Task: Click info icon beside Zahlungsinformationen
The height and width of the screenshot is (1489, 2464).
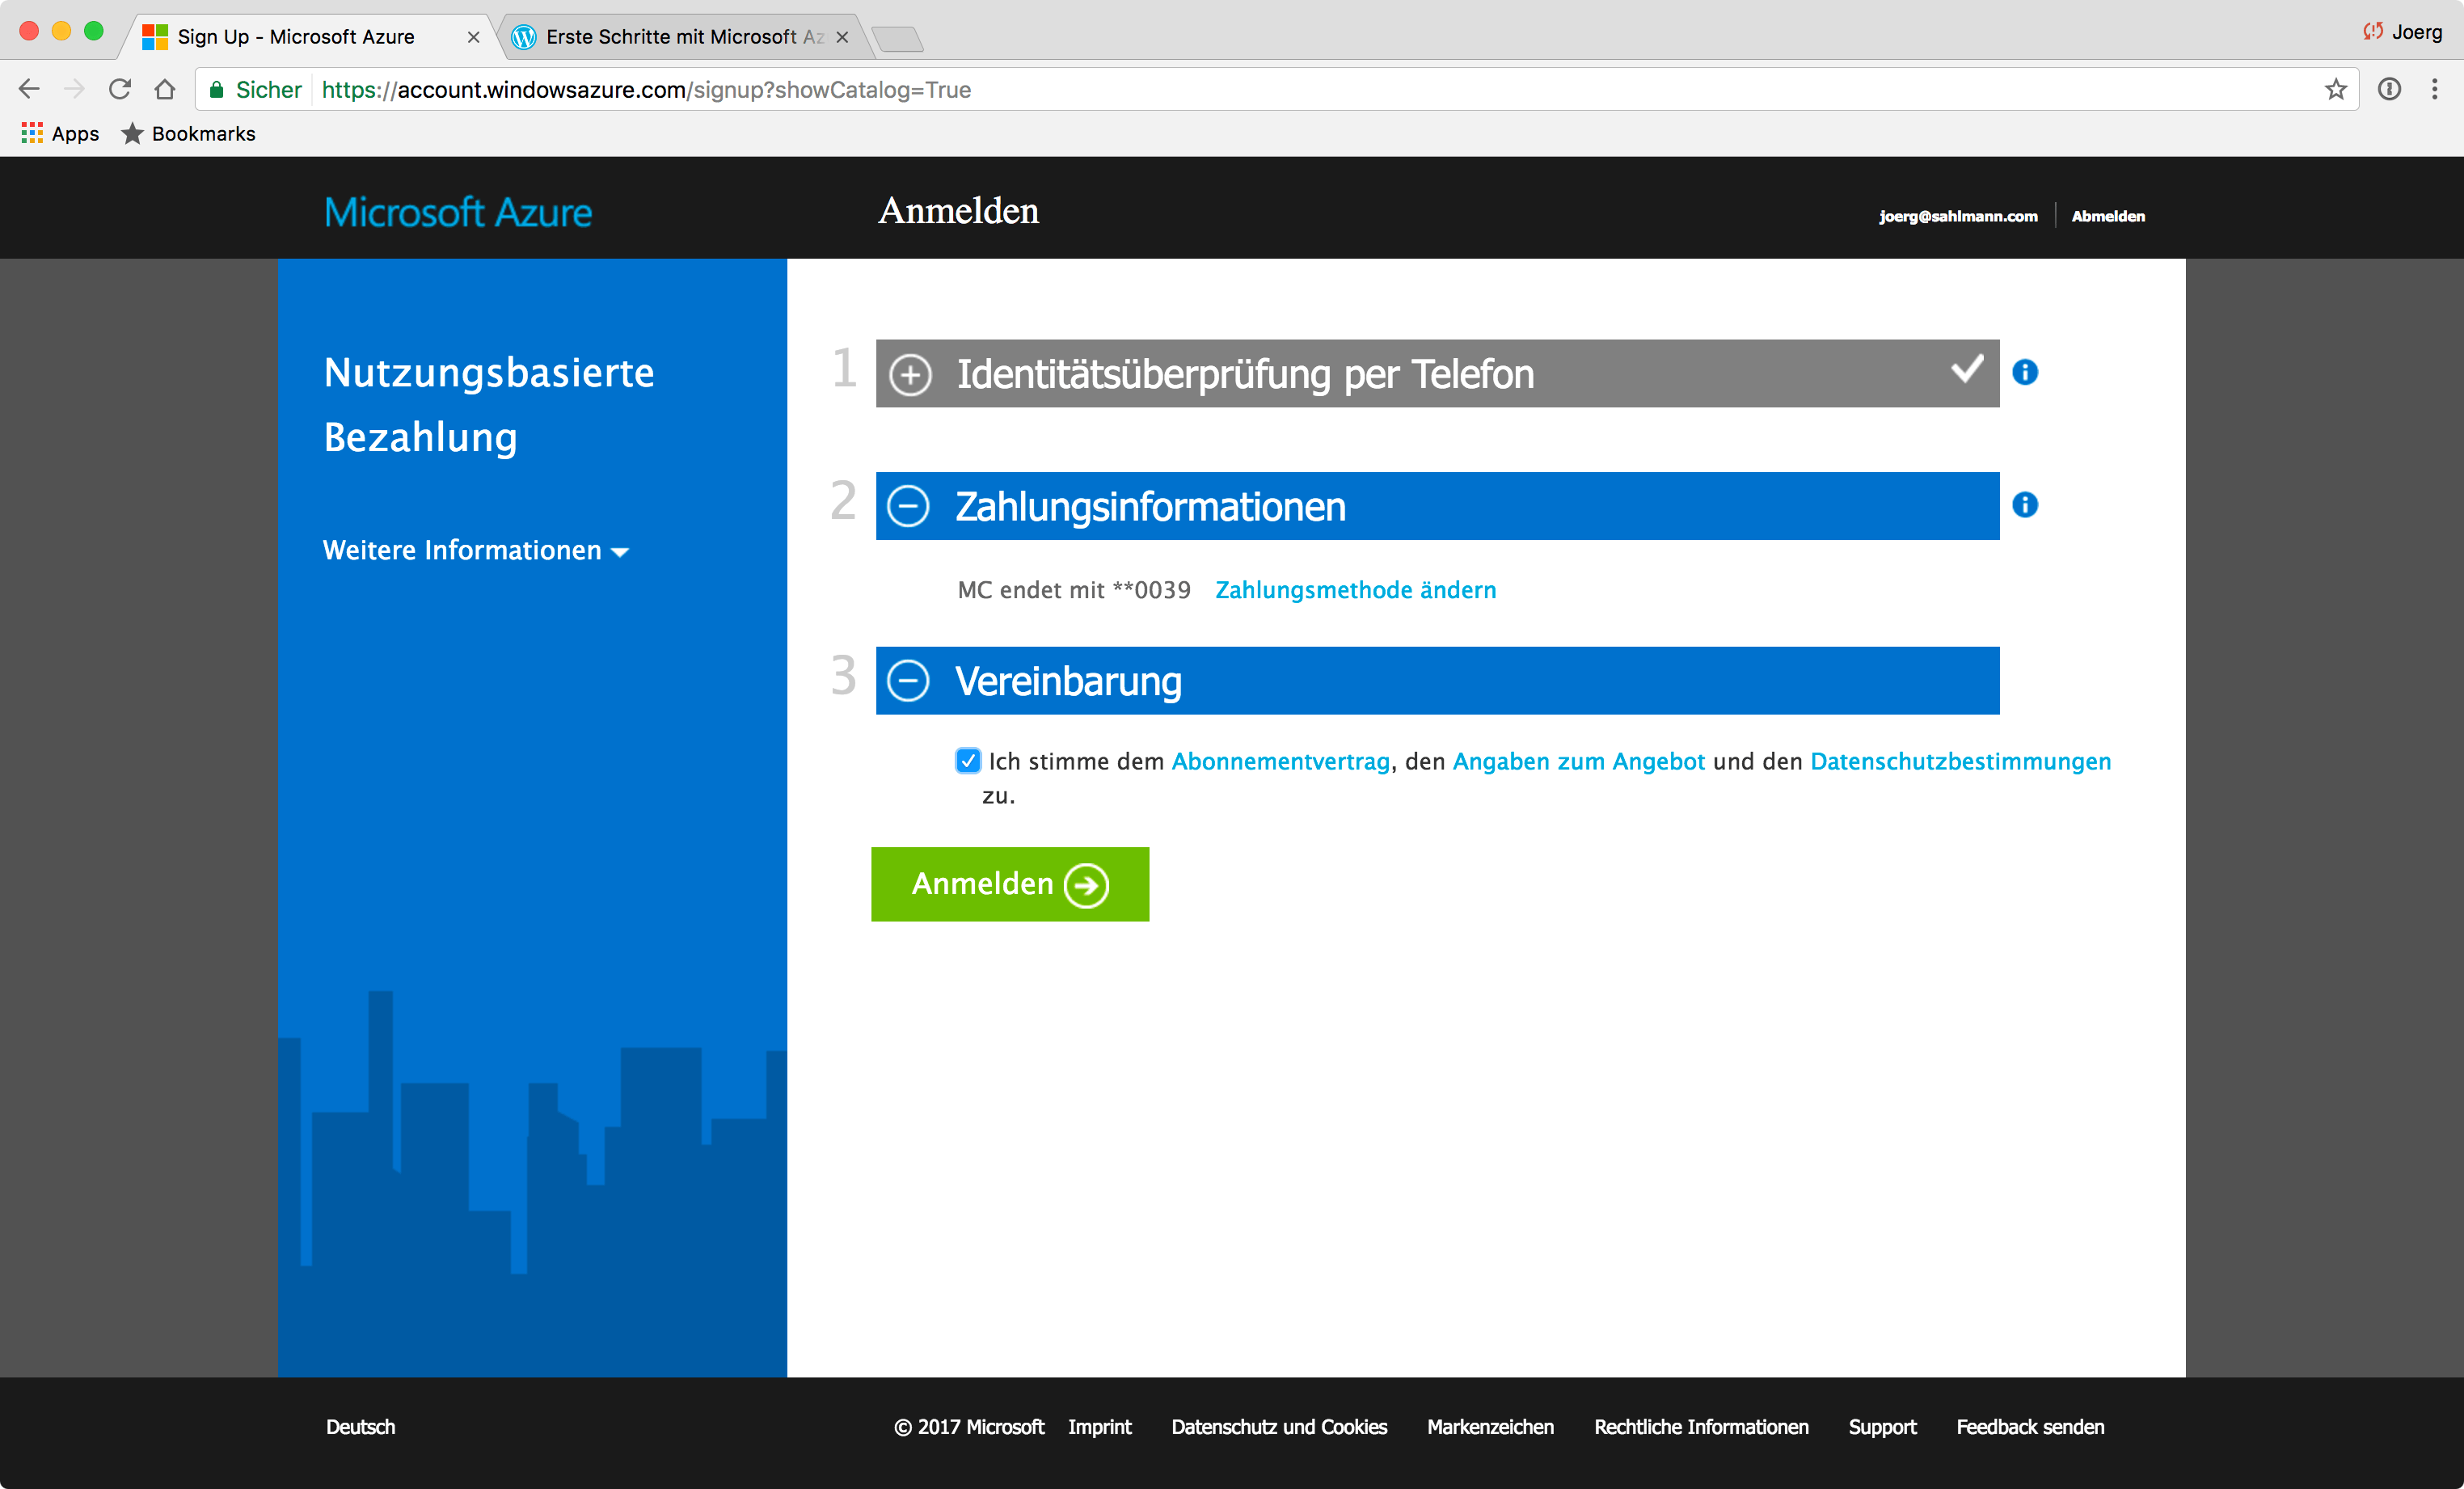Action: (2025, 505)
